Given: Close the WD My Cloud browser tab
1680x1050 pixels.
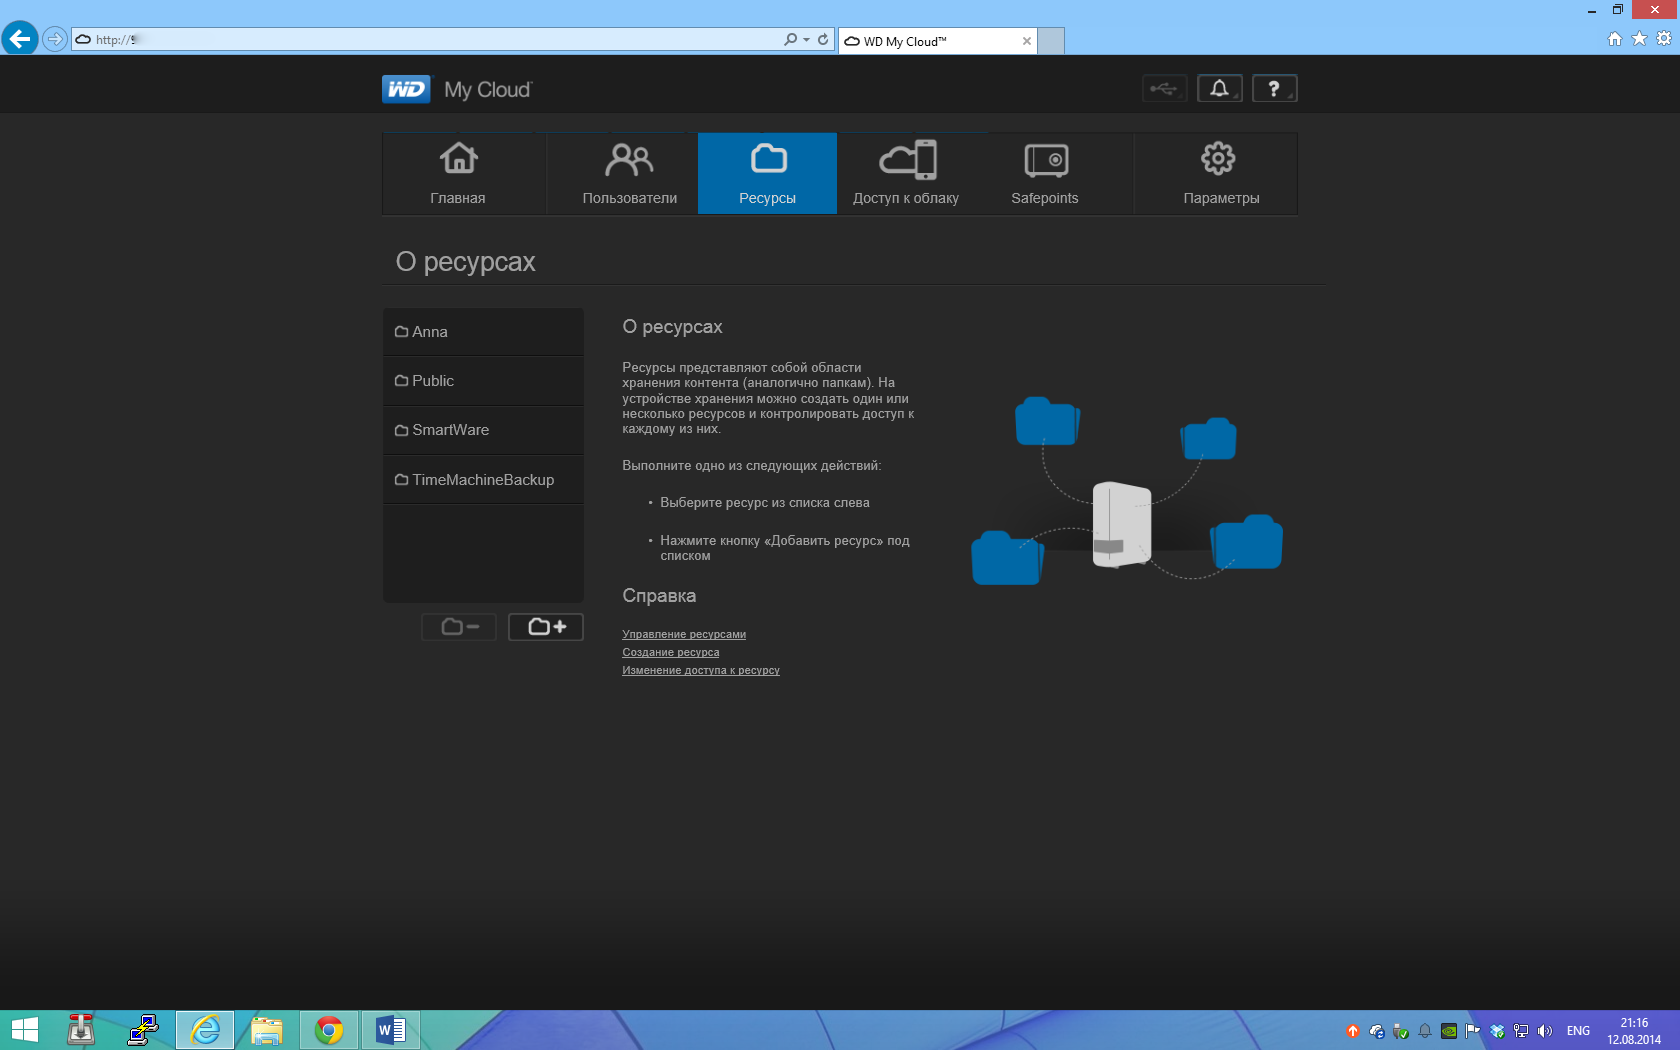Looking at the screenshot, I should point(1026,41).
